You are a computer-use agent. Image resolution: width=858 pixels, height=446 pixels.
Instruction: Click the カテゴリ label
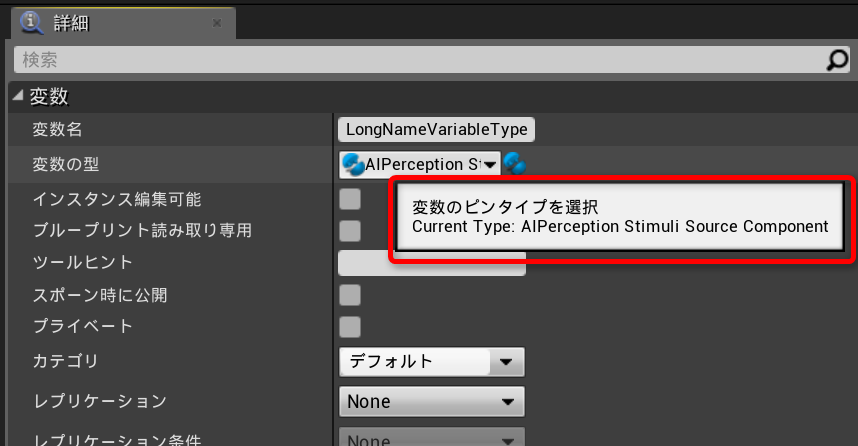[x=66, y=361]
